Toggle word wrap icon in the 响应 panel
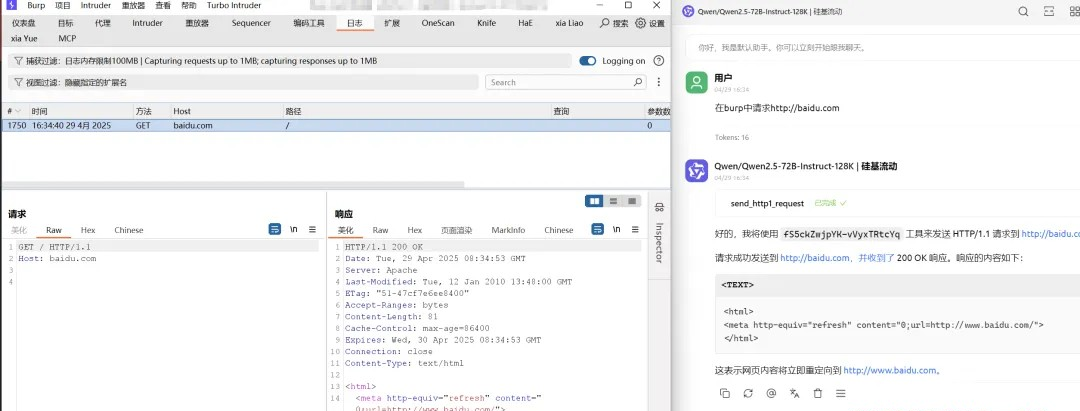The image size is (1080, 411). pyautogui.click(x=598, y=229)
